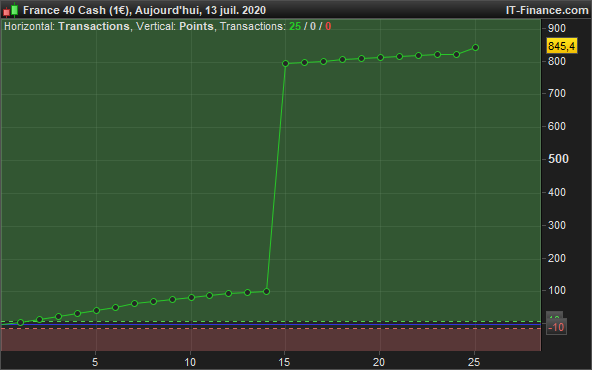Click the 10 label on the horizontal axis
Image resolution: width=592 pixels, height=370 pixels.
click(x=190, y=362)
